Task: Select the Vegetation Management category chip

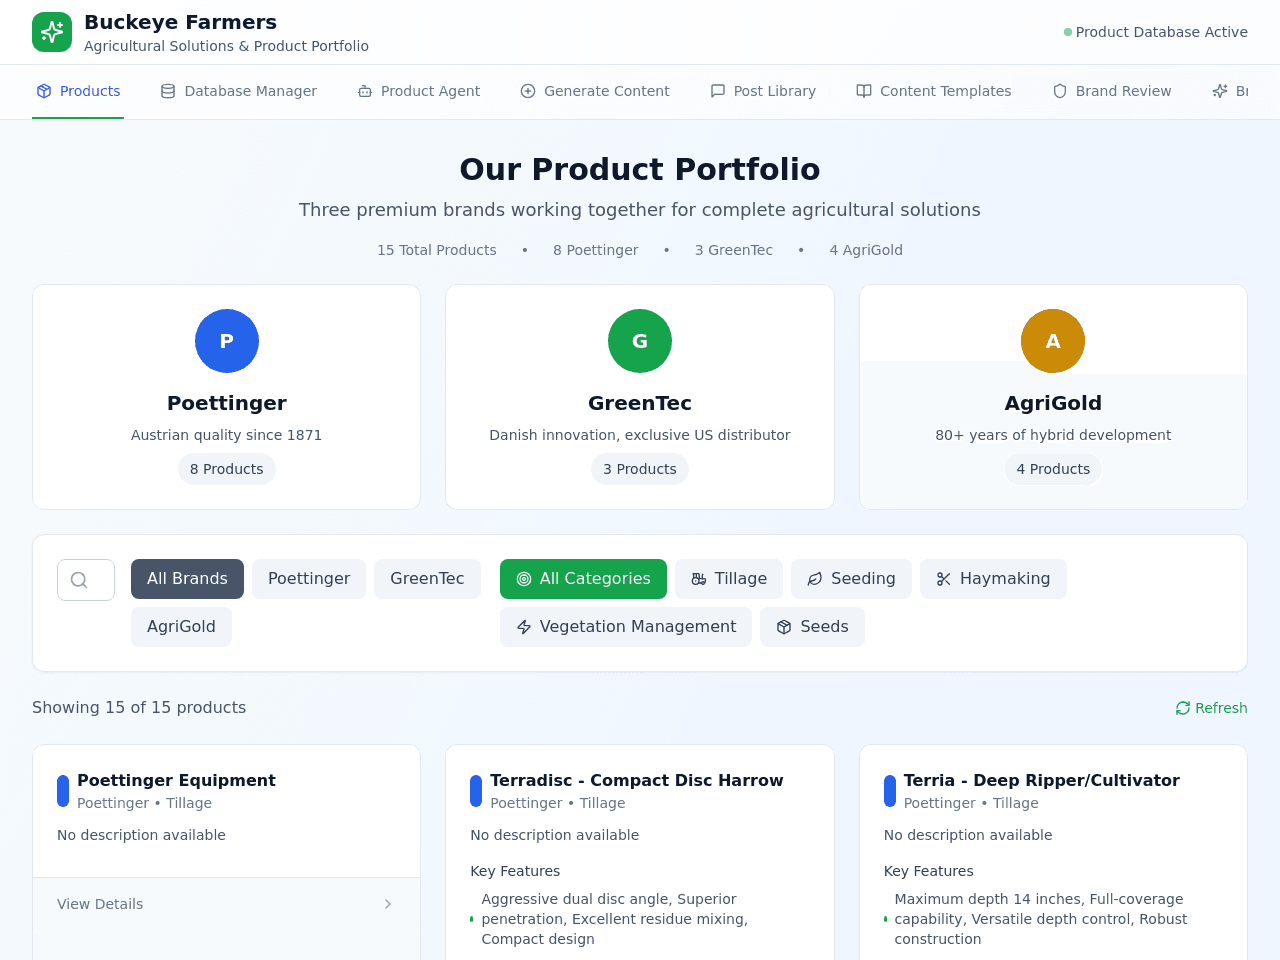Action: click(x=626, y=627)
